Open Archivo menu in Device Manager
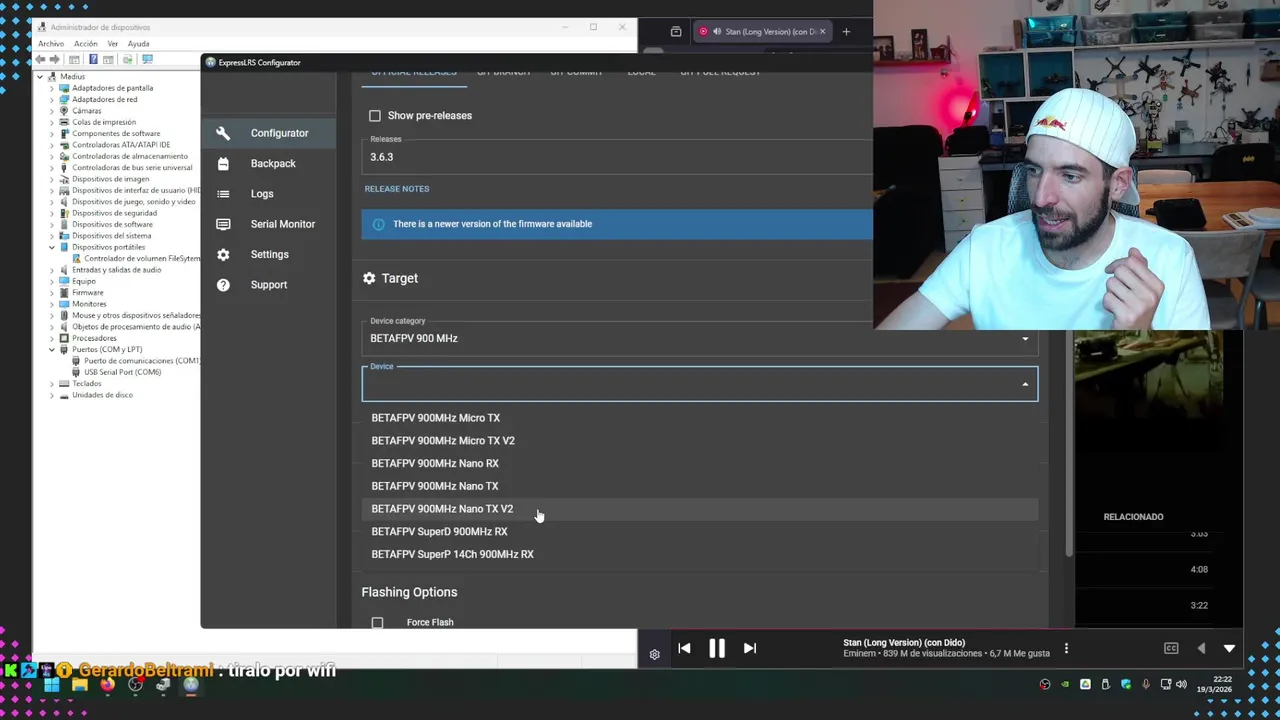 click(51, 44)
